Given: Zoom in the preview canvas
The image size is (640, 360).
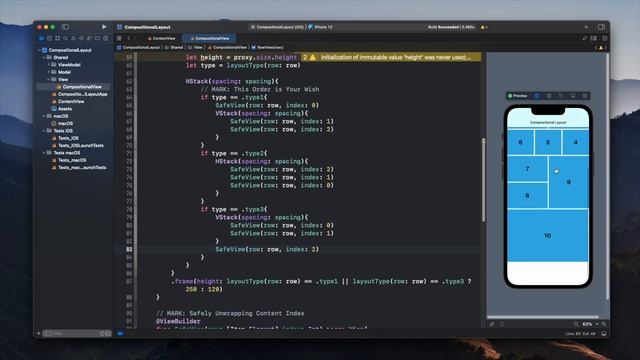Looking at the screenshot, I should pyautogui.click(x=604, y=324).
